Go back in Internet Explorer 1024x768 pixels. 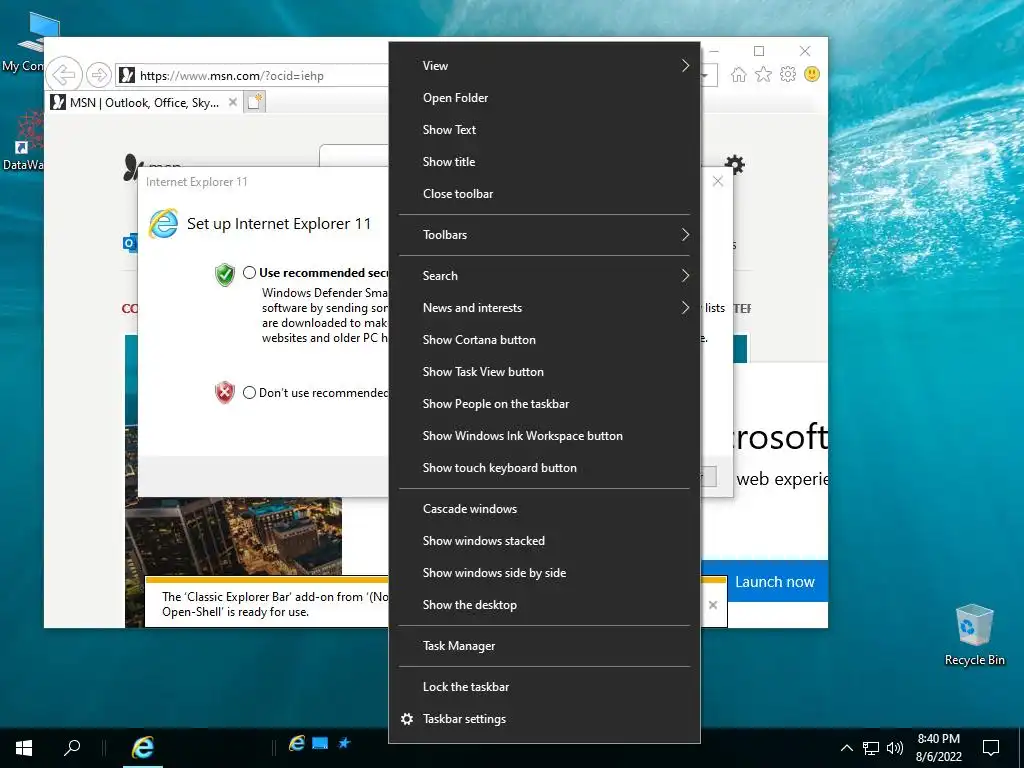pyautogui.click(x=64, y=75)
